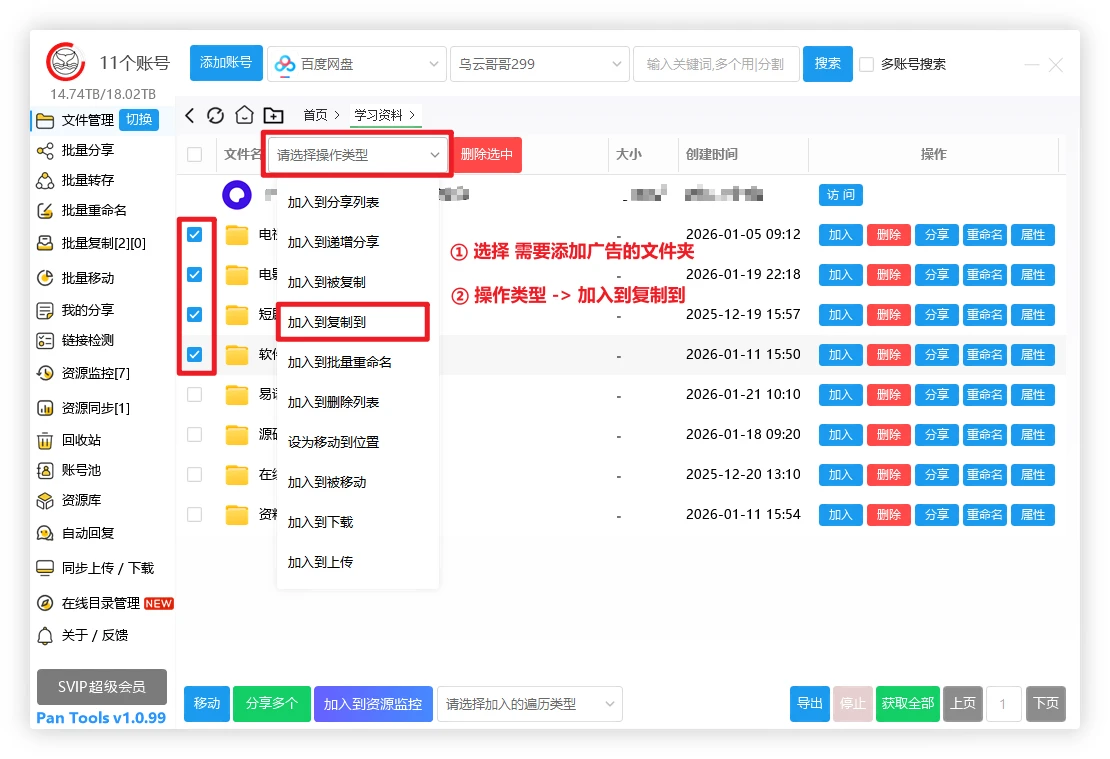The width and height of the screenshot is (1110, 759).
Task: Click the refresh icon in path bar
Action: (215, 115)
